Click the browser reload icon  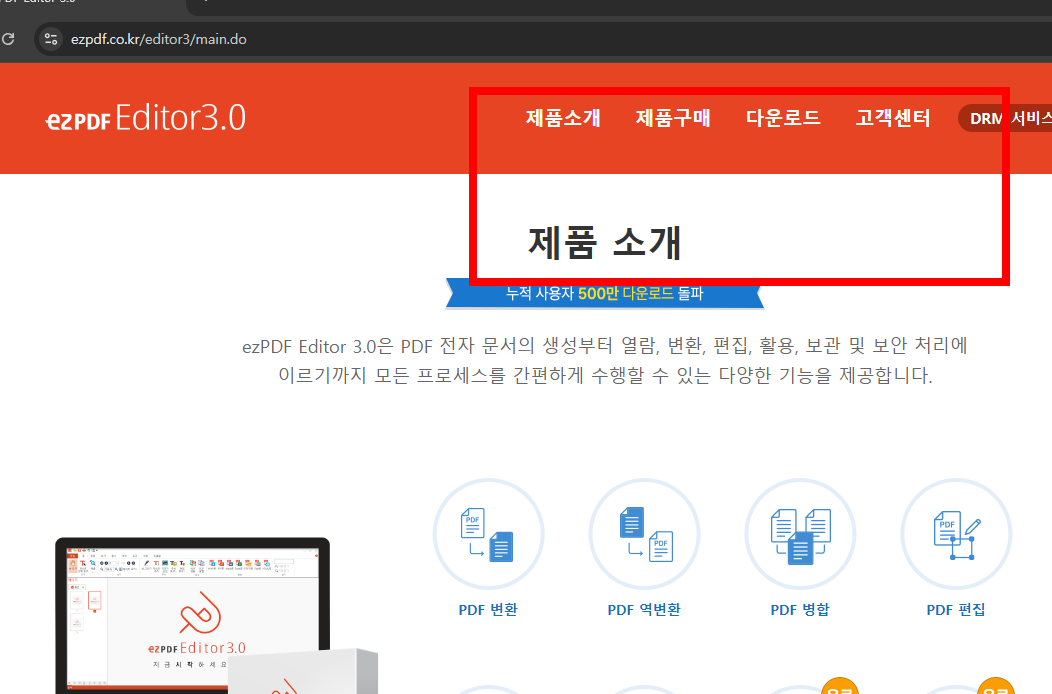pos(8,39)
